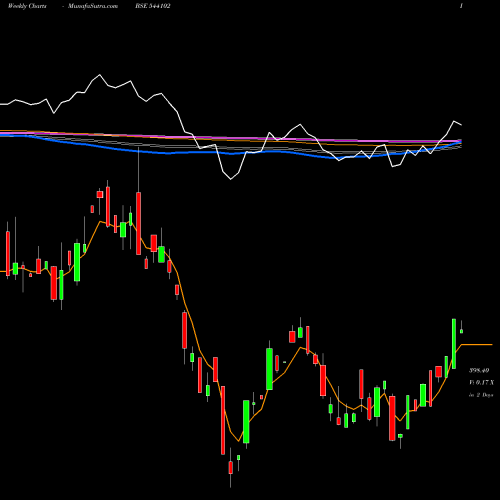Viewport: 500px width, 500px height.
Task: Click the 'in 2 Days' label
Action: (x=481, y=395)
